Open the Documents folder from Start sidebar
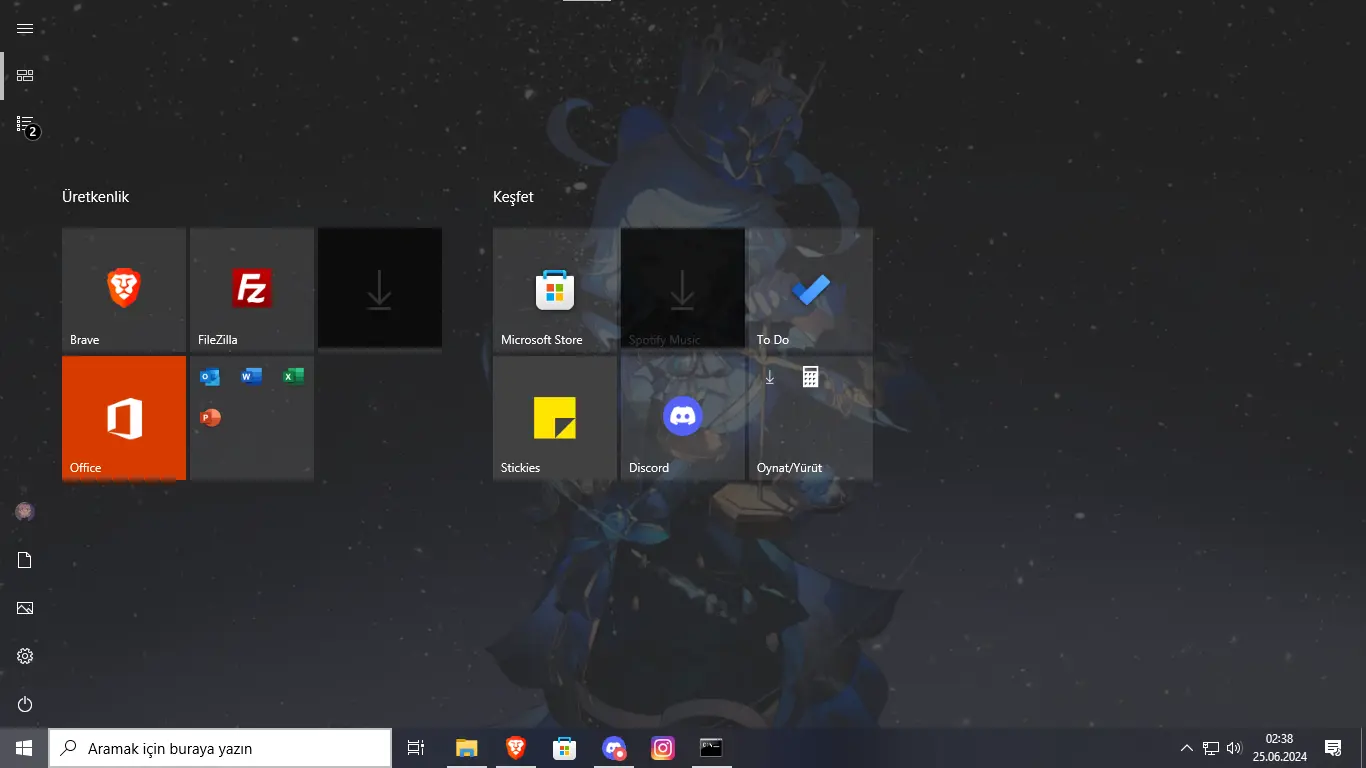 (x=25, y=560)
